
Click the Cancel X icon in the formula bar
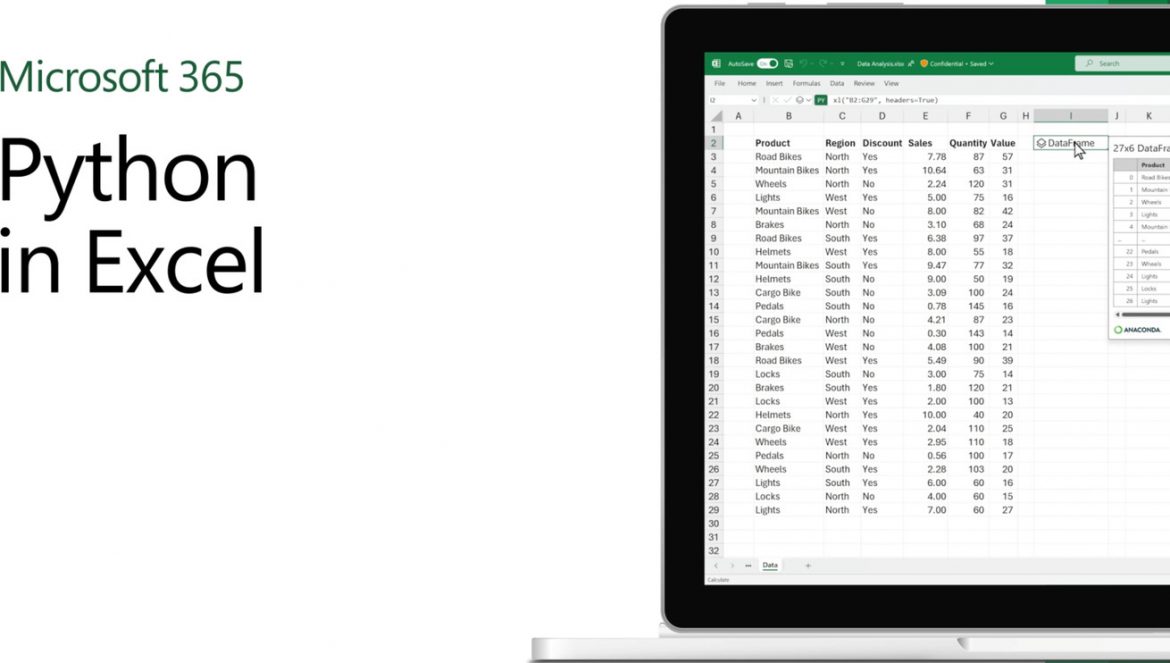point(775,100)
